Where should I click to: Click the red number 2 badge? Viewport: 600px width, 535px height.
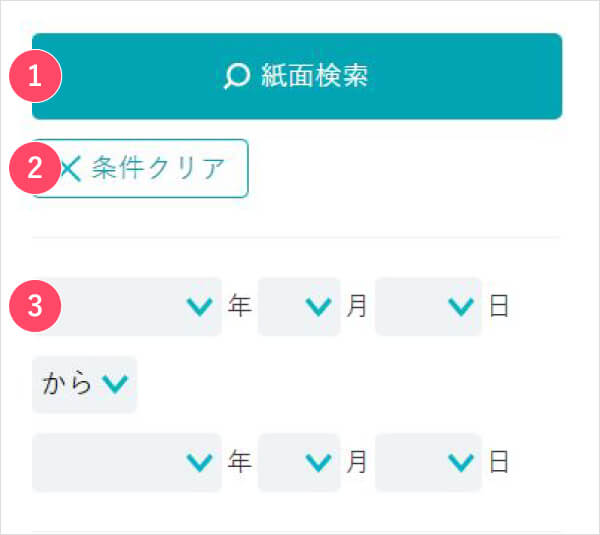pyautogui.click(x=35, y=168)
